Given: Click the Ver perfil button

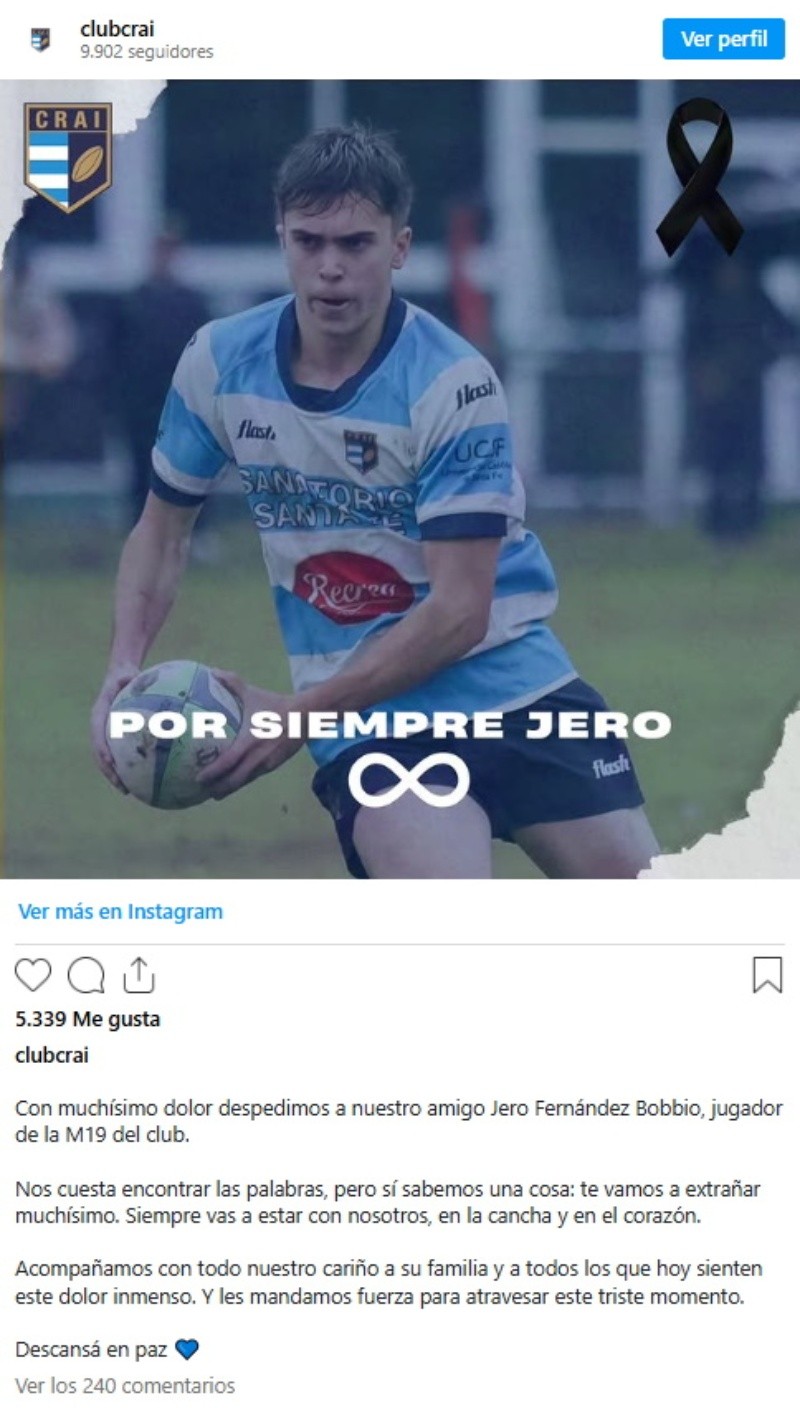Looking at the screenshot, I should click(x=724, y=39).
